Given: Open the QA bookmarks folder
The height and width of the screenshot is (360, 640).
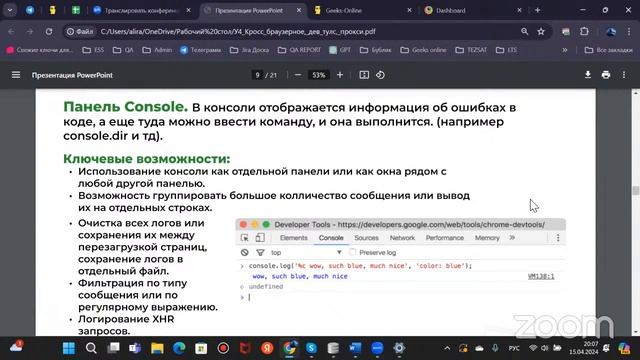Looking at the screenshot, I should point(123,50).
